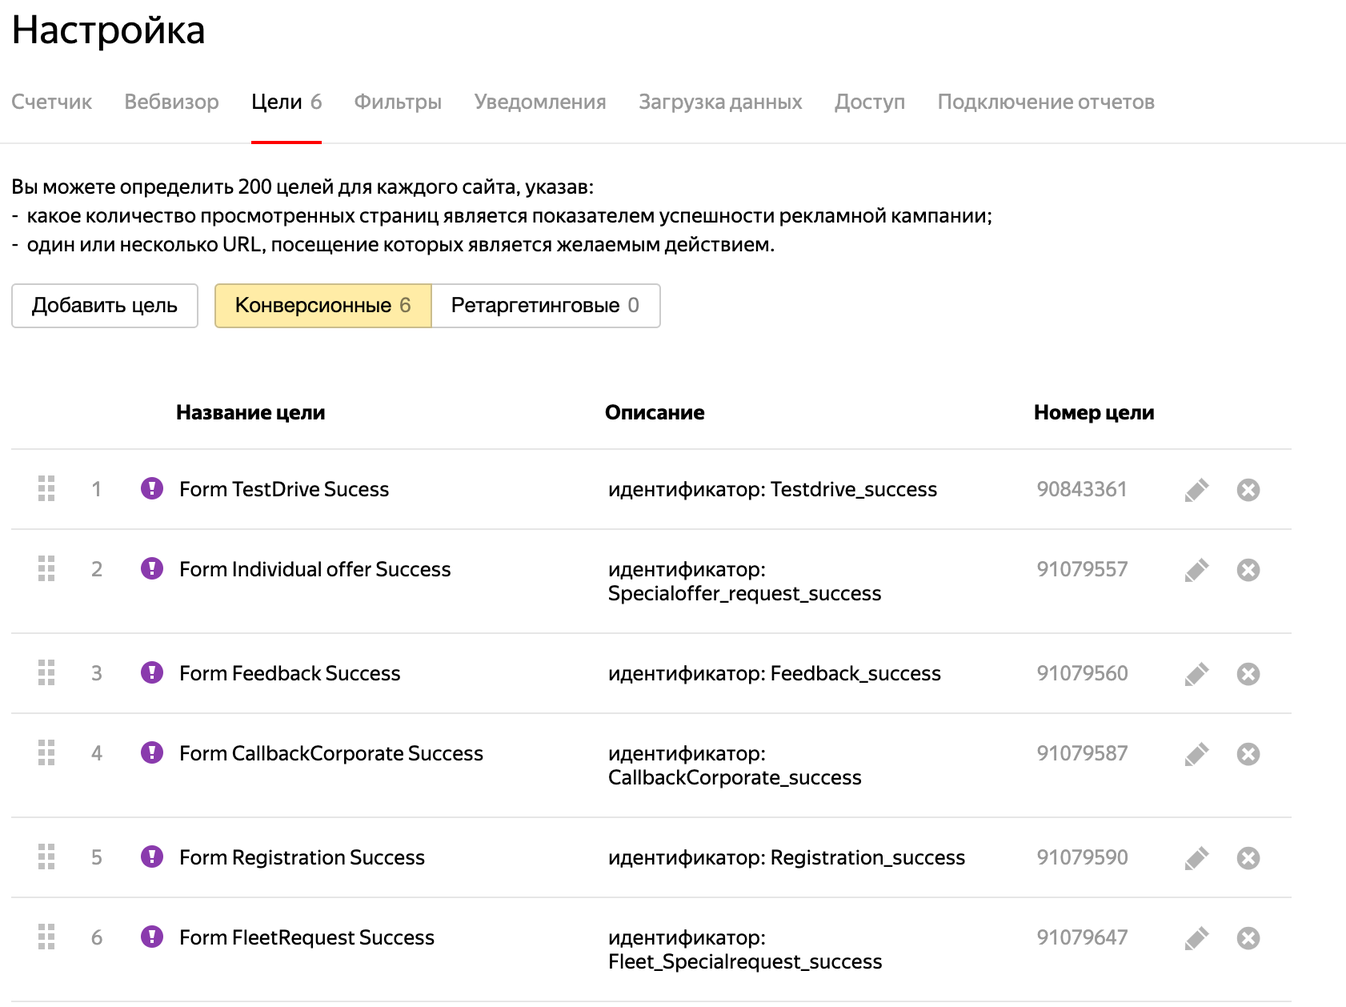Go to the Фильтры tab
Screen dimensions: 1346x1007
point(398,102)
